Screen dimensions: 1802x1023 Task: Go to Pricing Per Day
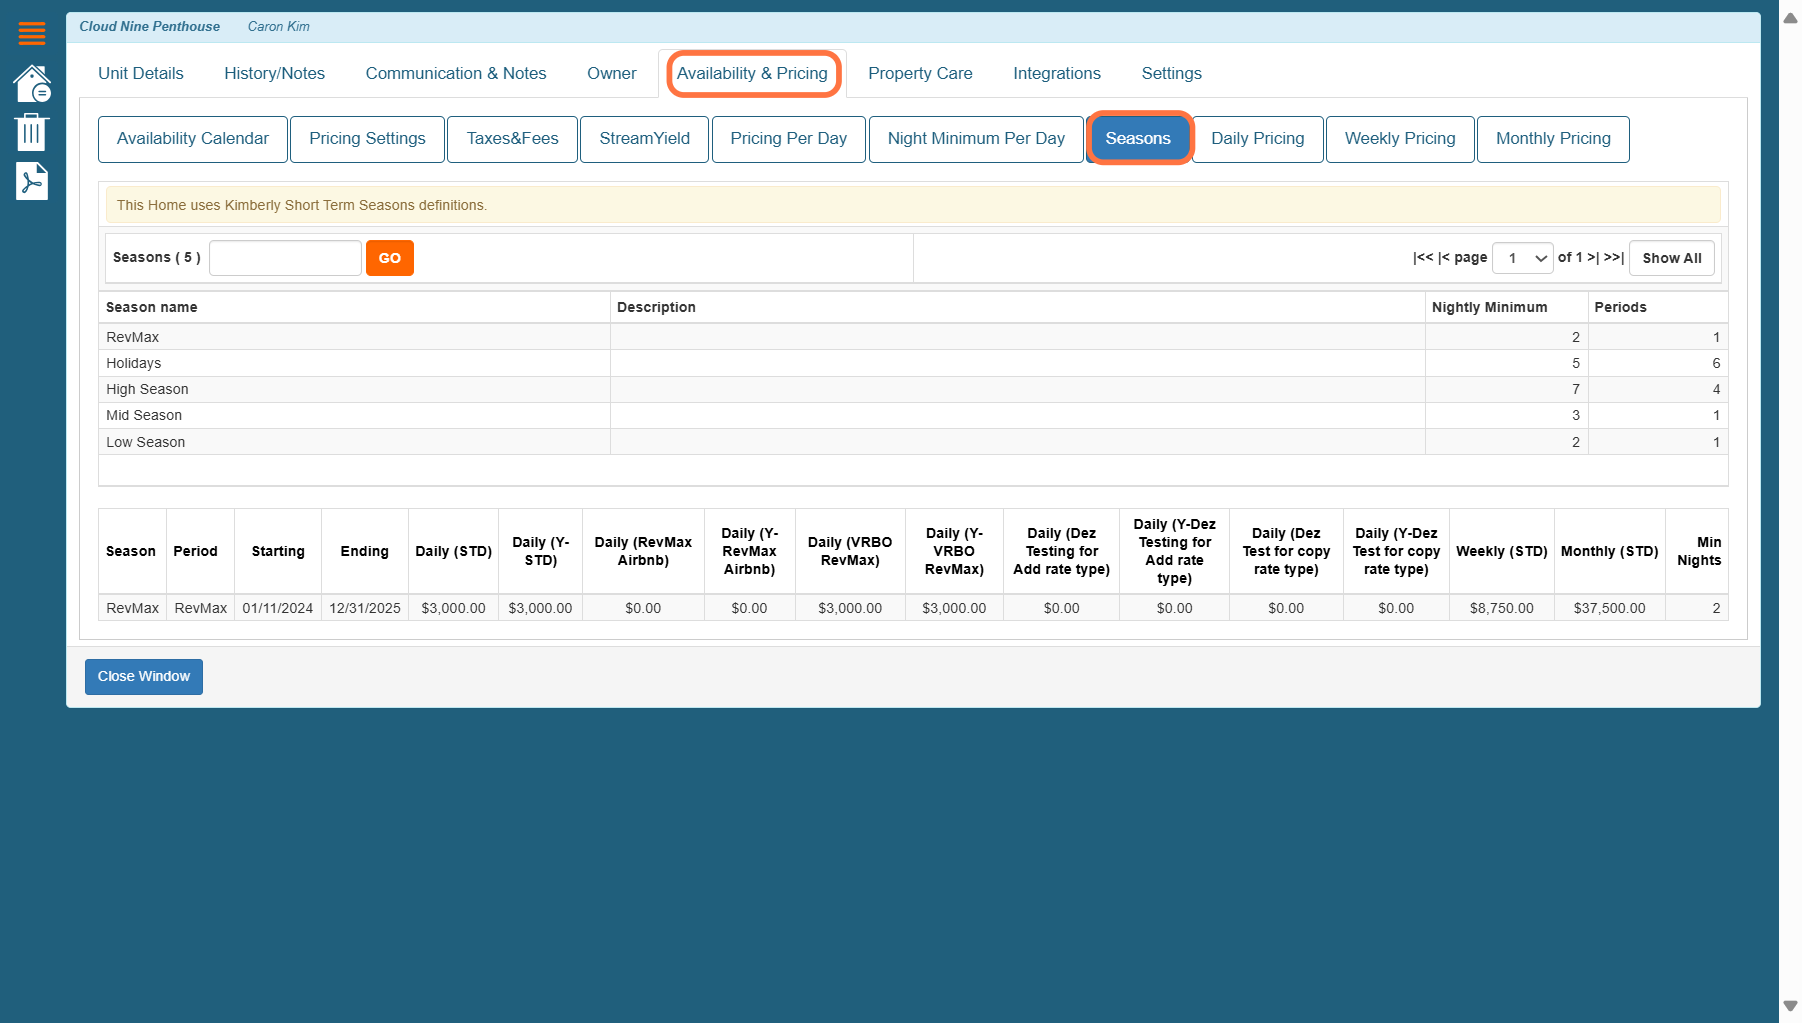tap(788, 139)
